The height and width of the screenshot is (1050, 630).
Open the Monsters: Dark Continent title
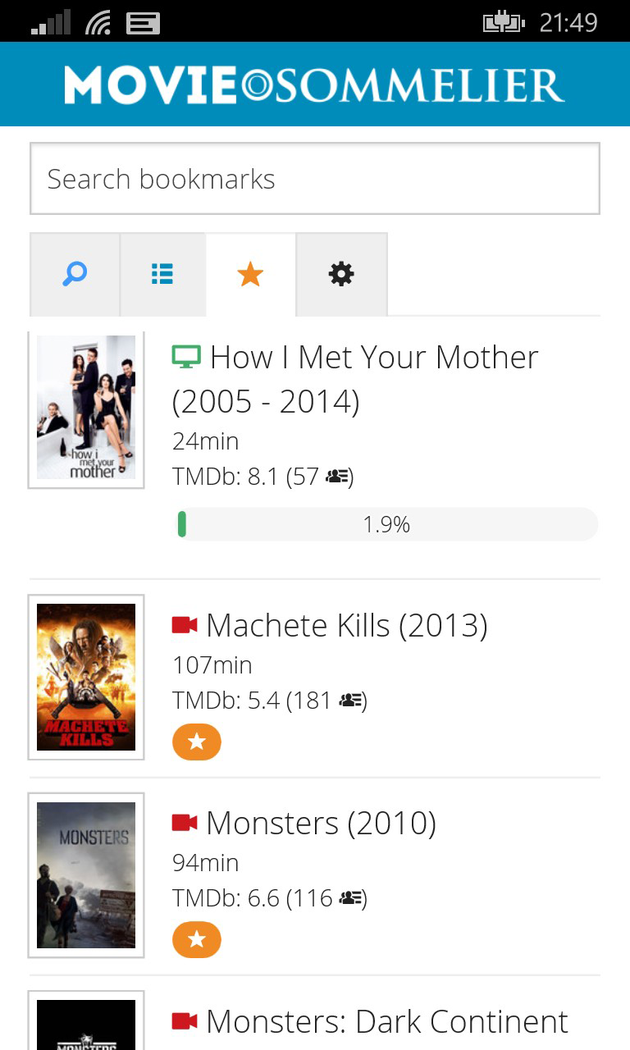pos(386,1022)
